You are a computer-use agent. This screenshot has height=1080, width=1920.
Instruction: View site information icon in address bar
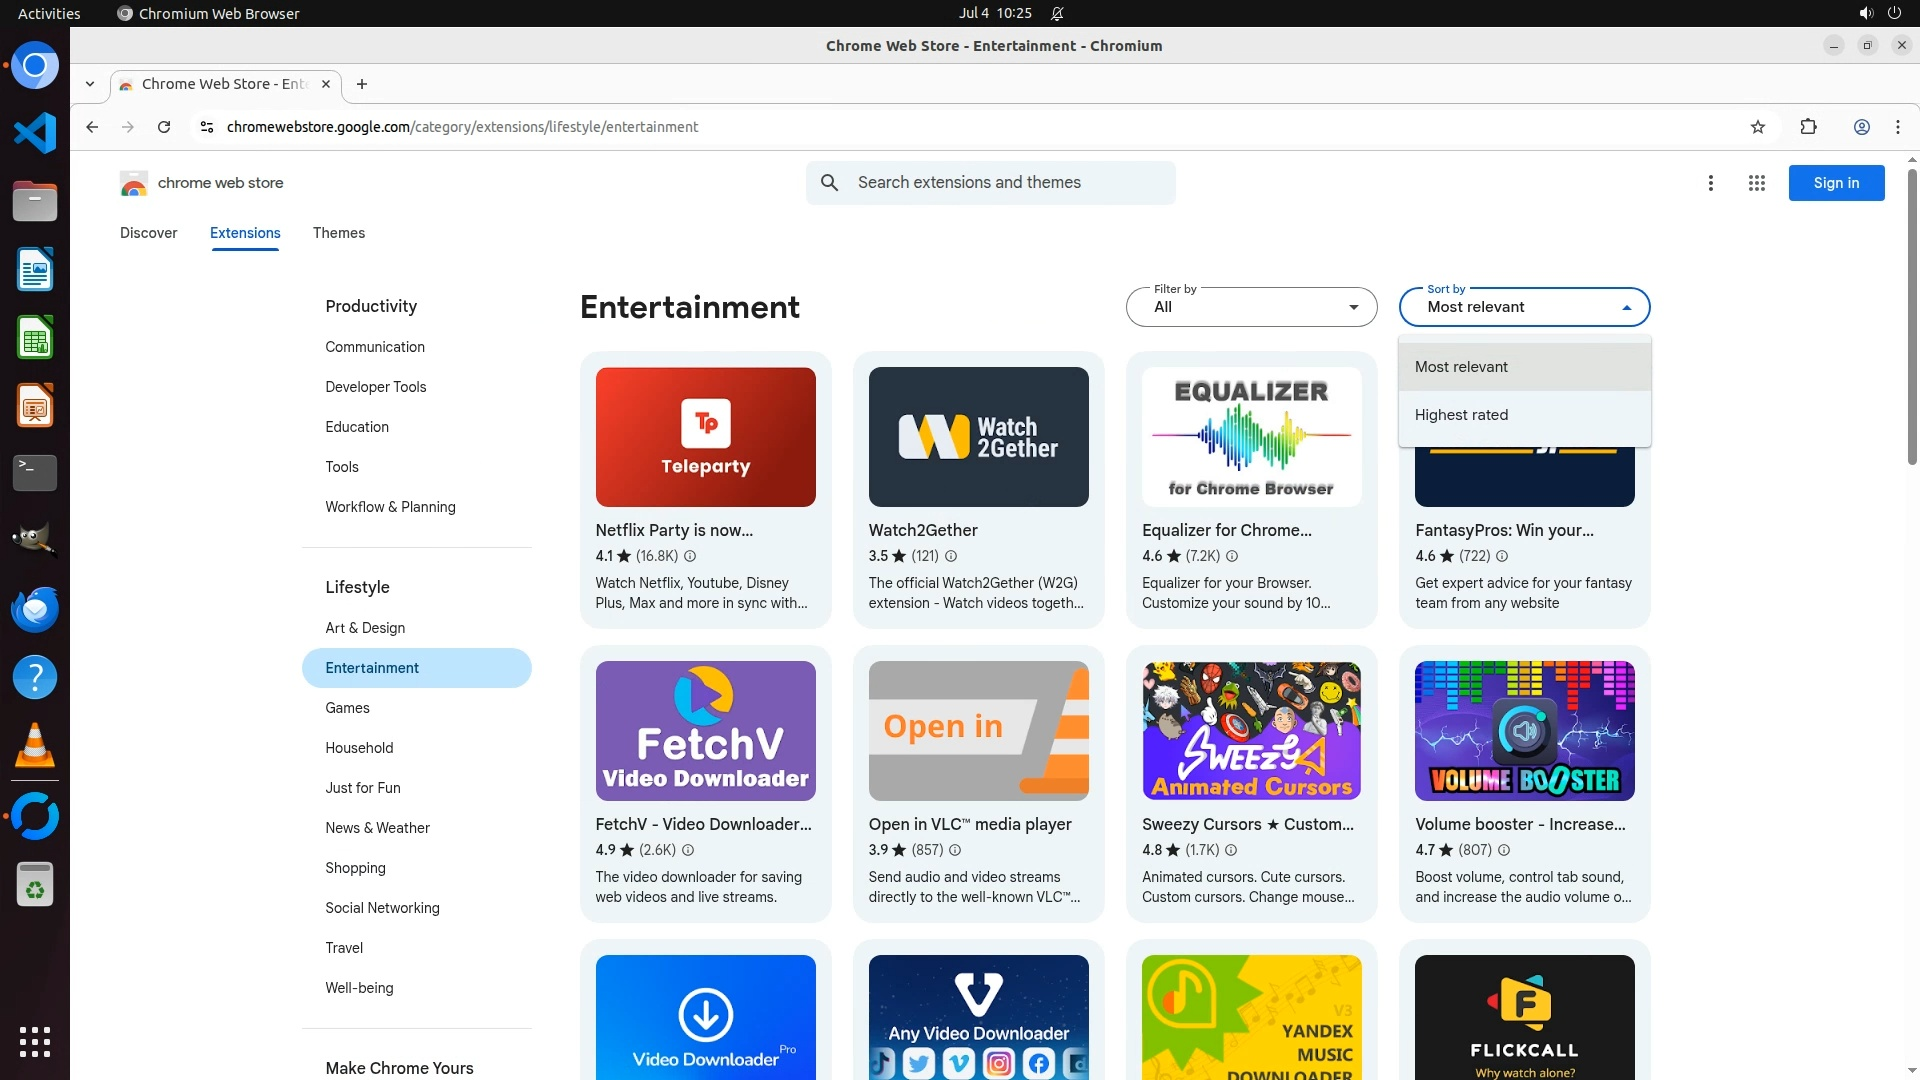(x=206, y=127)
